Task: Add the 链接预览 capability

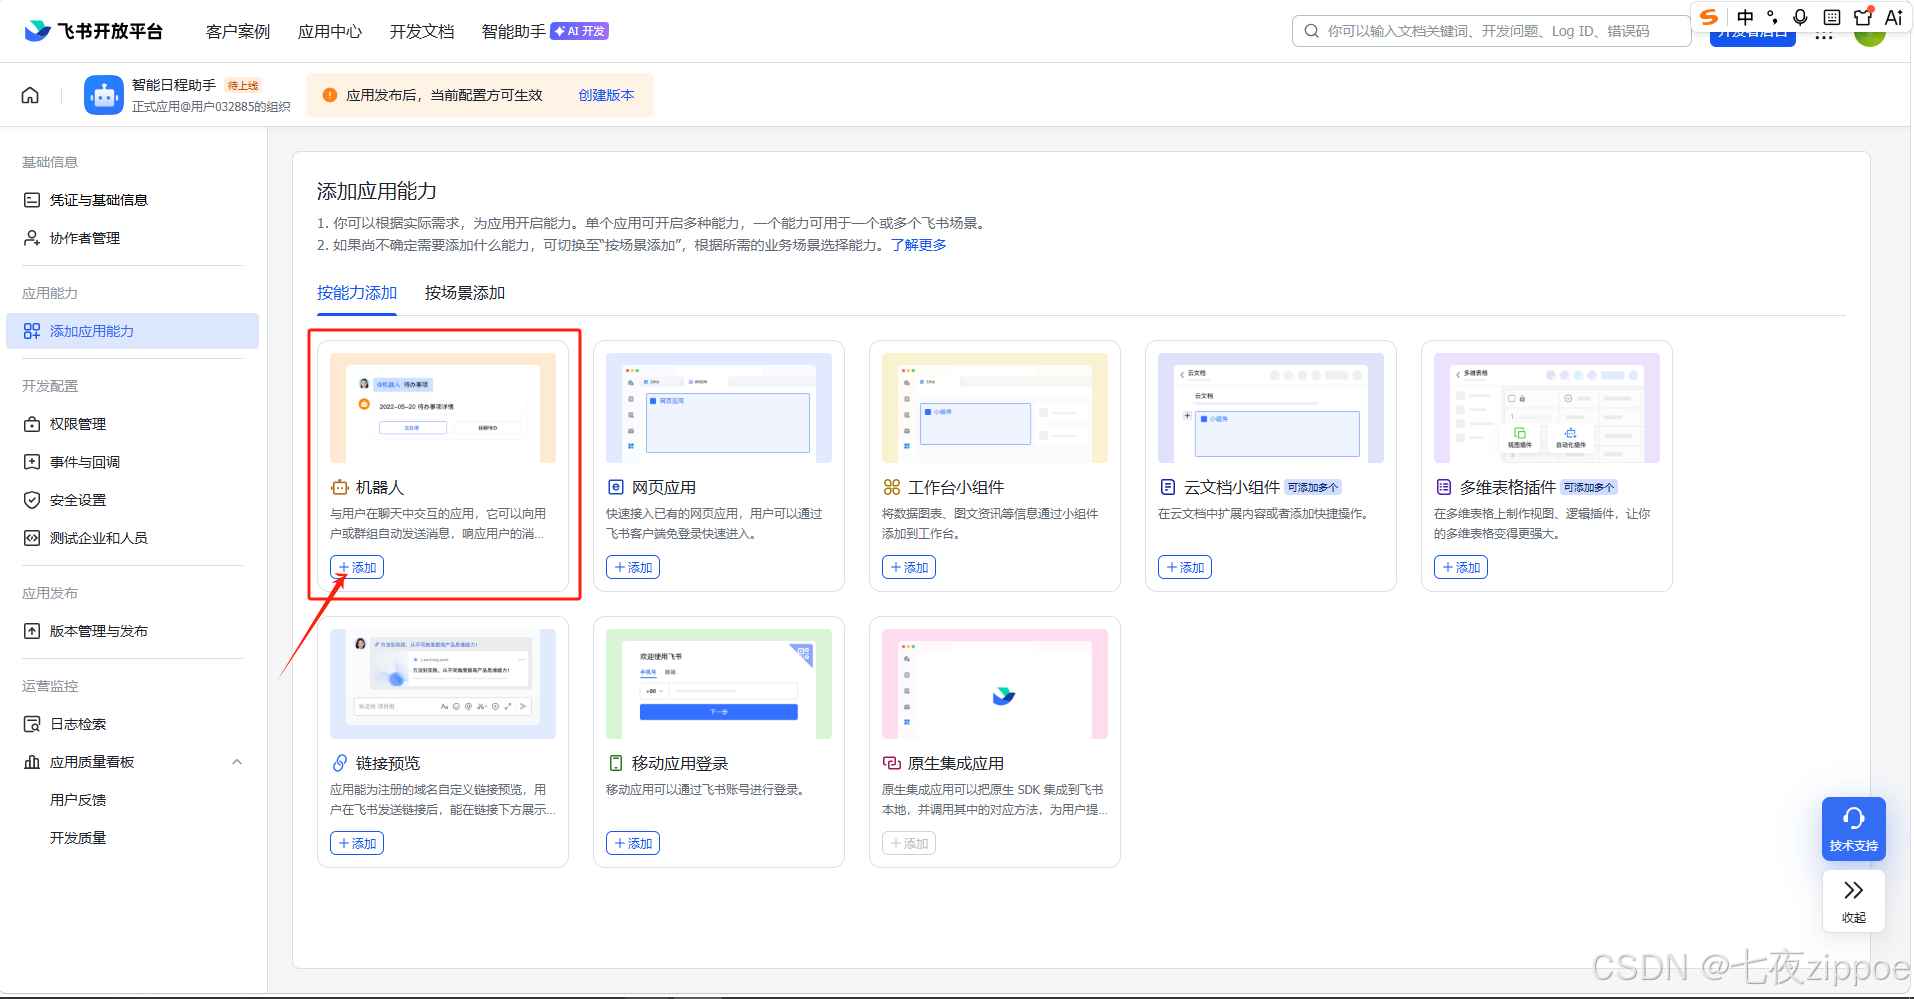Action: click(357, 843)
